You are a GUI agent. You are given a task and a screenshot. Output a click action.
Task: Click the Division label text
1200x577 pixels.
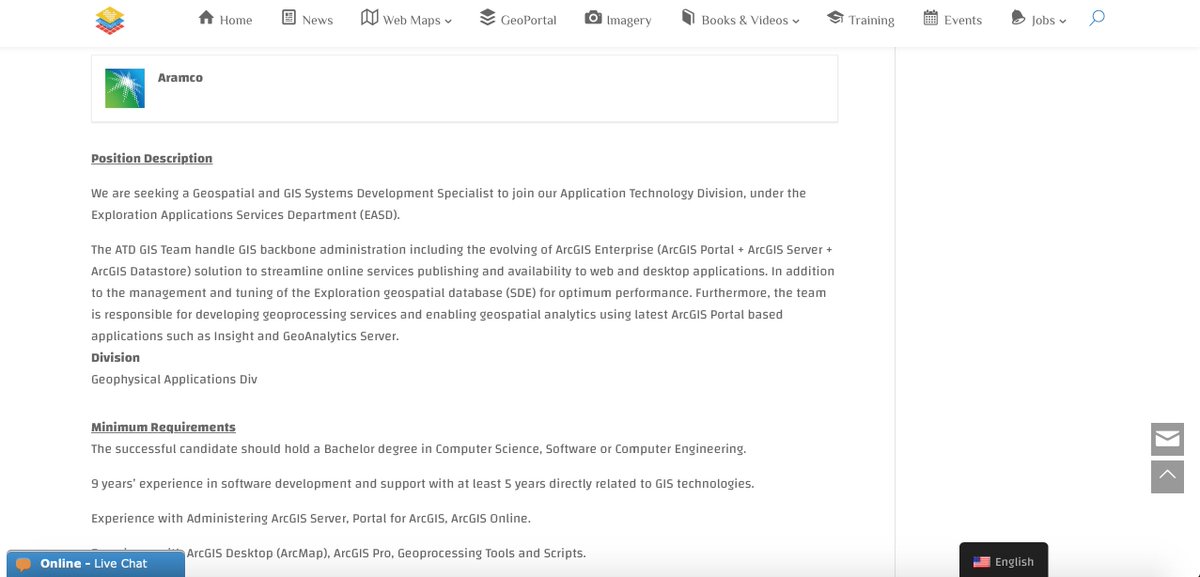pos(115,357)
